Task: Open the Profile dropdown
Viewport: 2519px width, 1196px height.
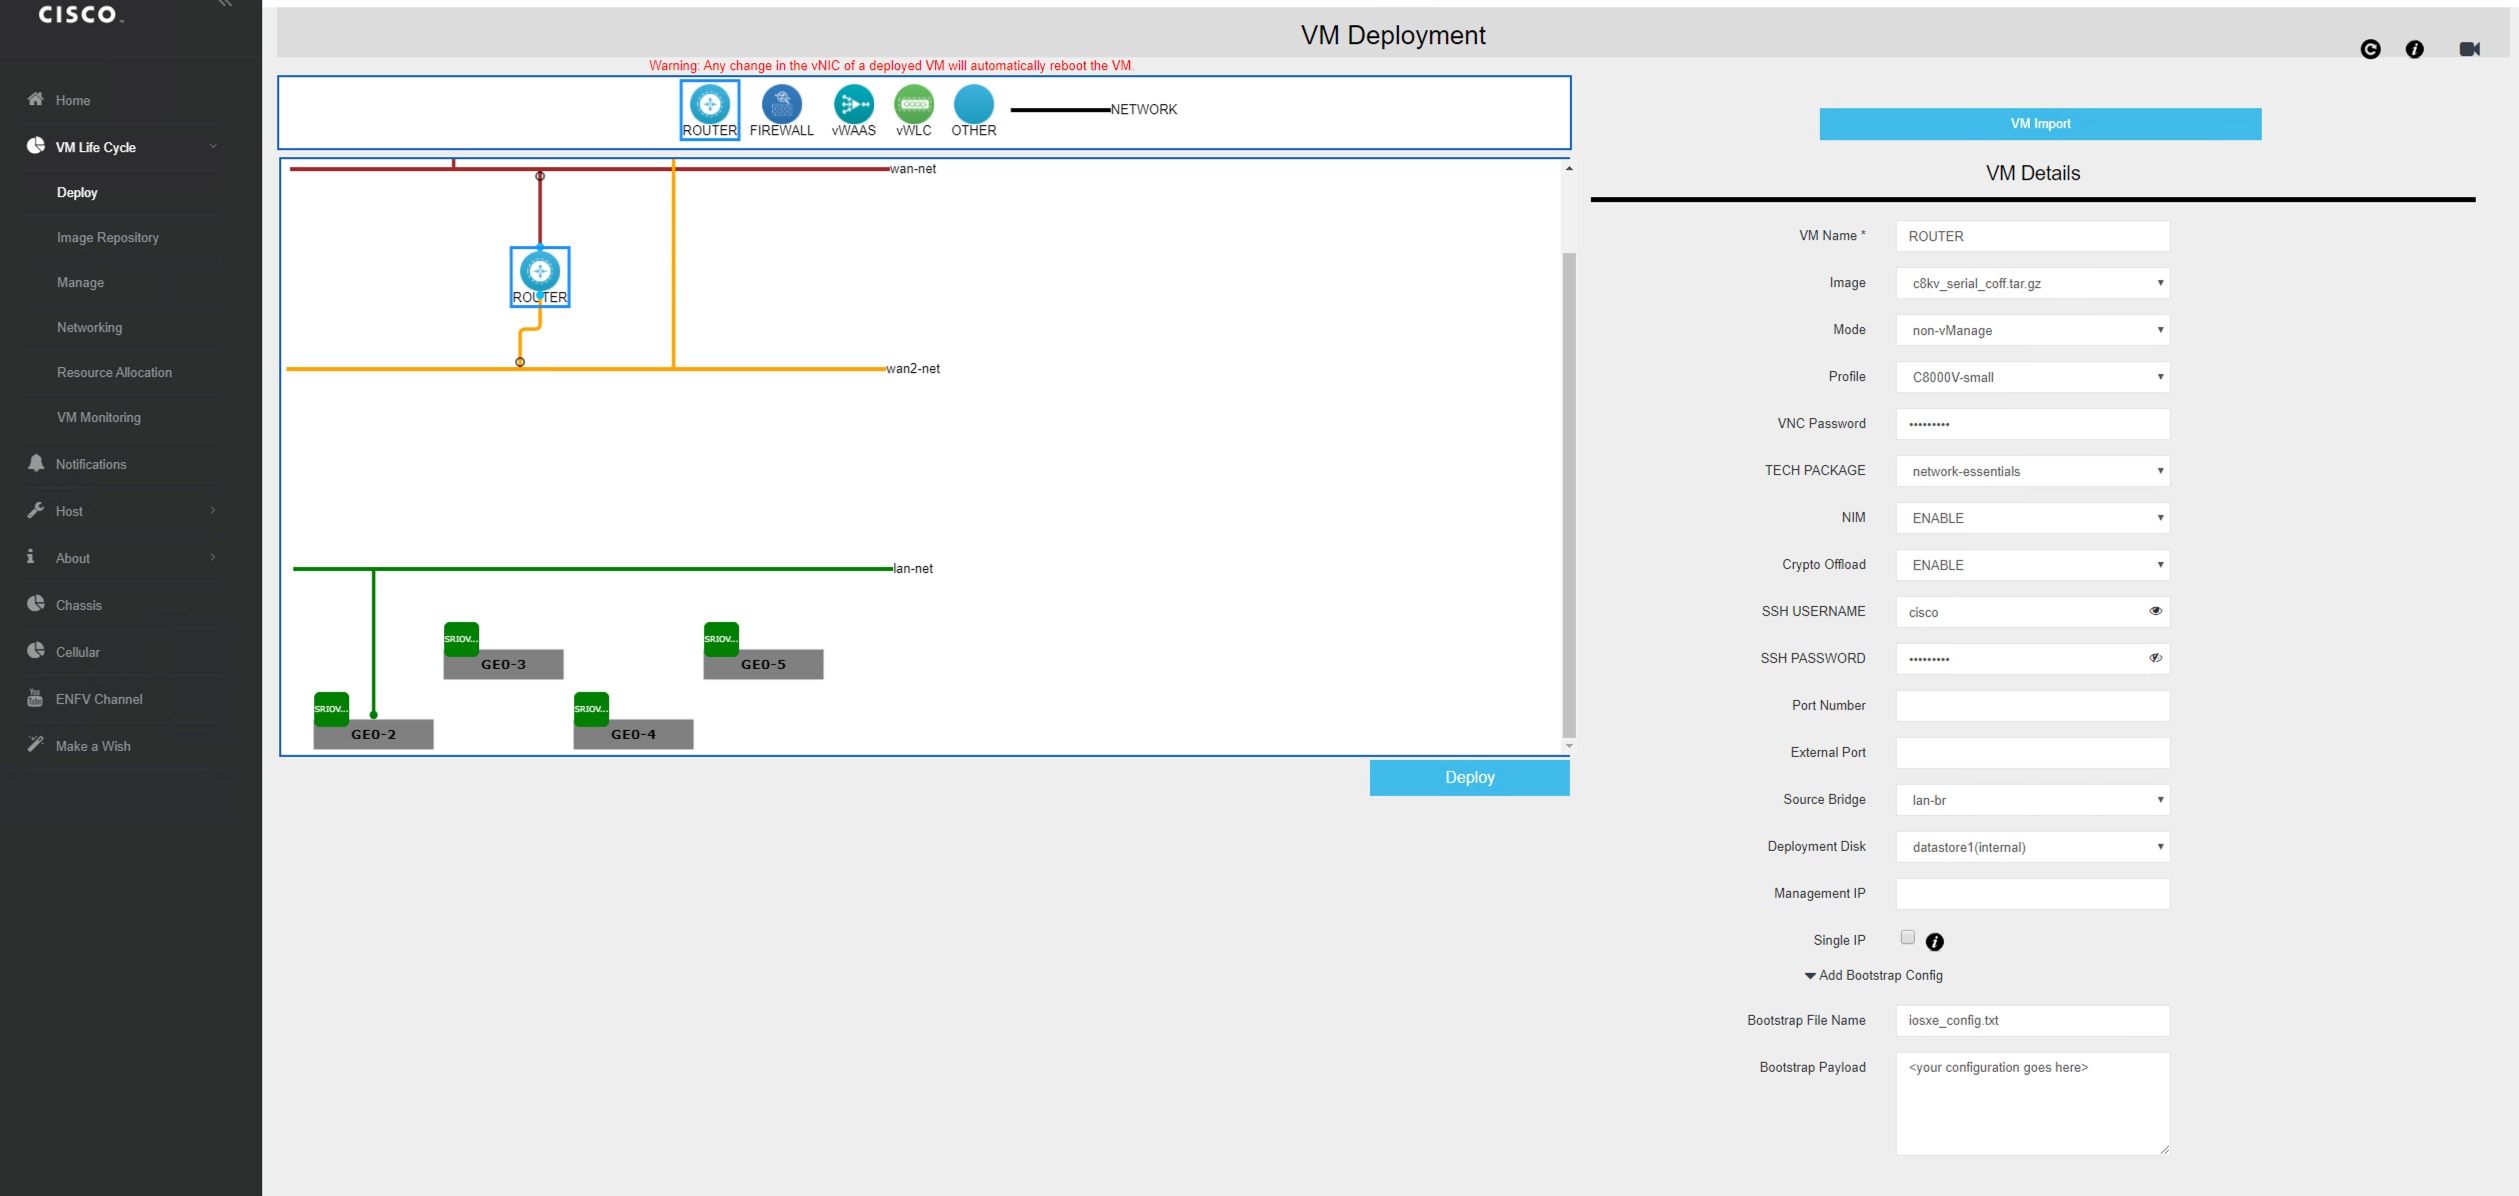Action: pyautogui.click(x=2032, y=377)
